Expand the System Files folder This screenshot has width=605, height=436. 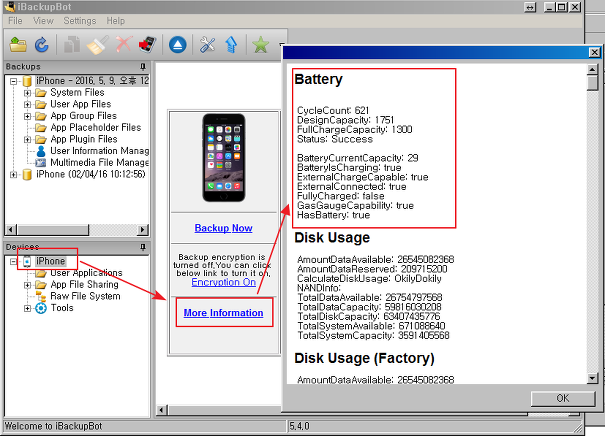point(27,93)
